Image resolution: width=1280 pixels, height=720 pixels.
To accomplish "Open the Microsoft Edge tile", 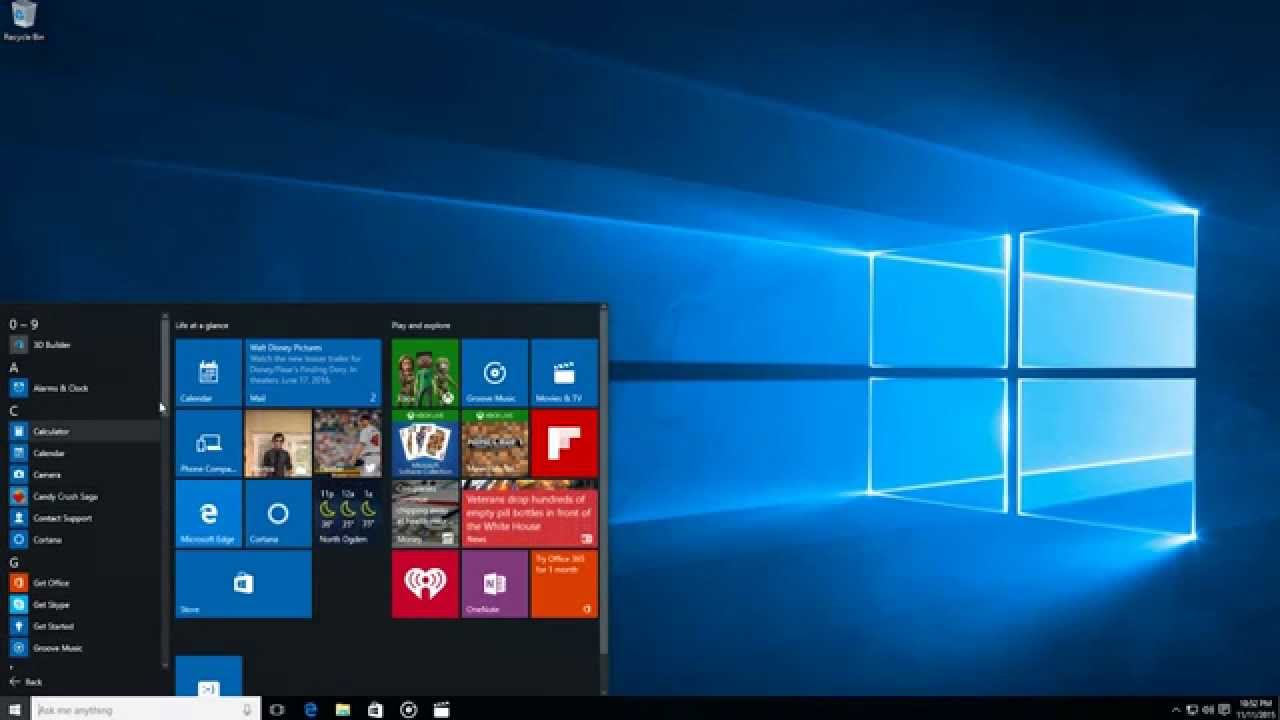I will [x=209, y=514].
